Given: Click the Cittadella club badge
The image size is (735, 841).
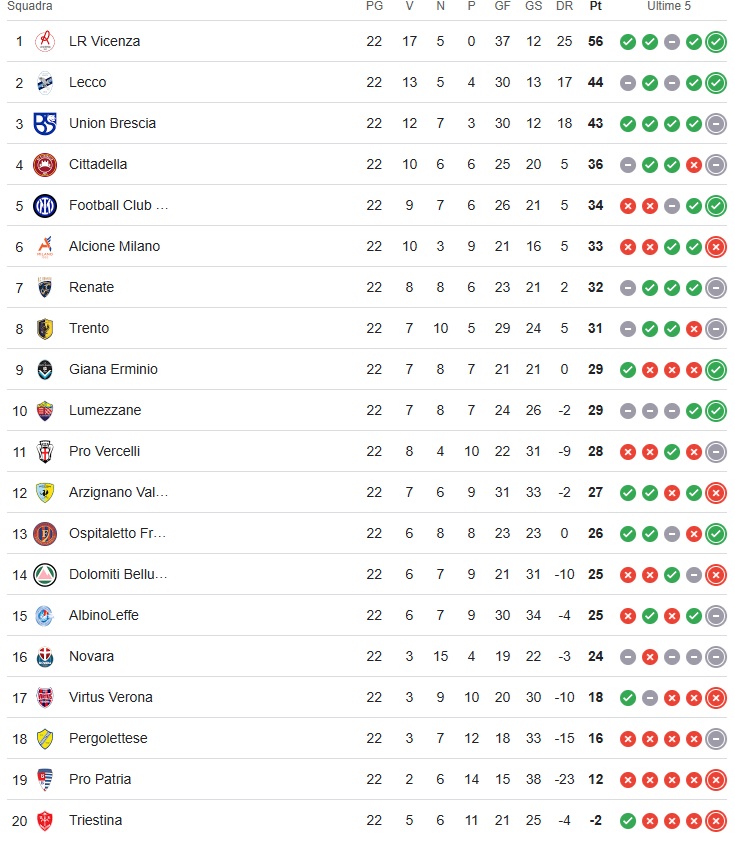Looking at the screenshot, I should click(45, 165).
